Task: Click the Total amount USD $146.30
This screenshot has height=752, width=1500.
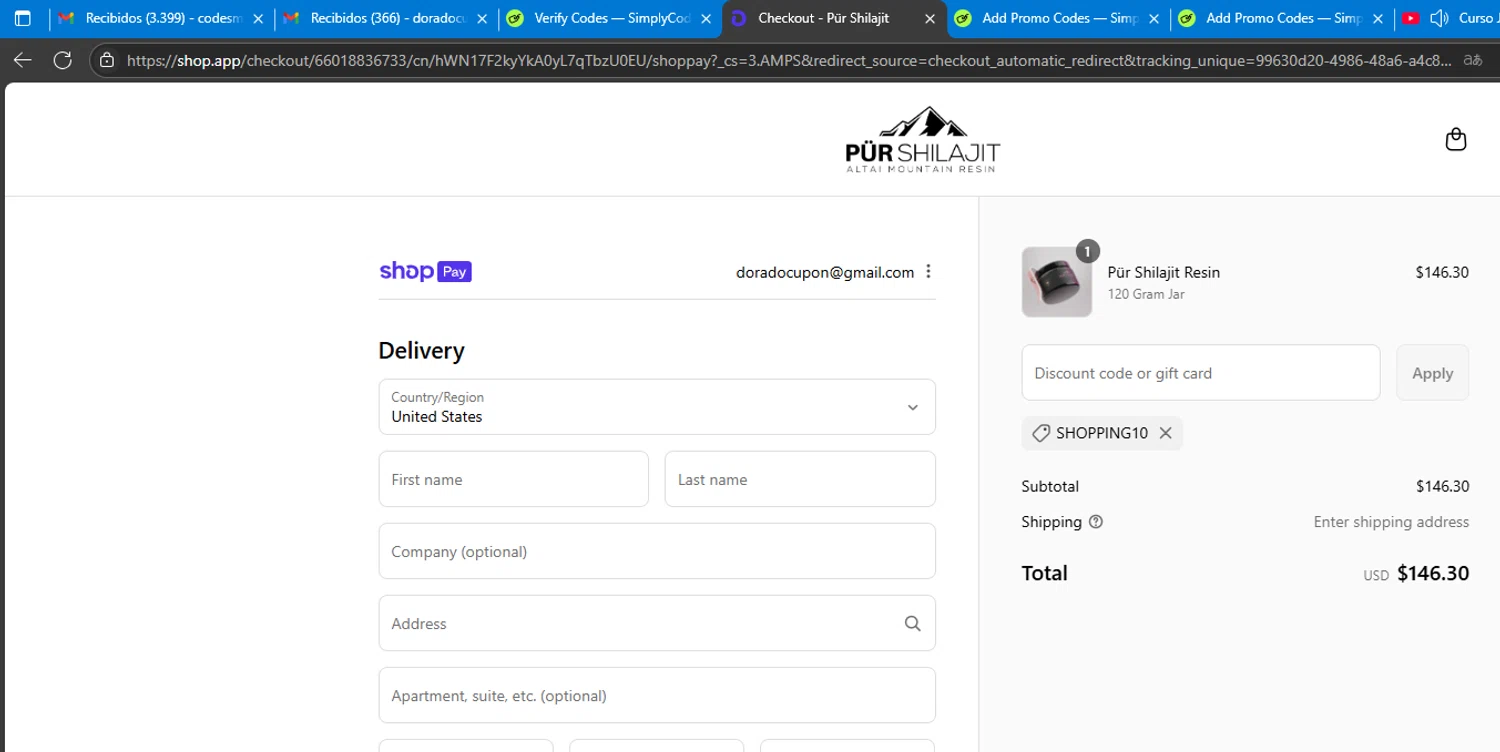Action: (x=1416, y=574)
